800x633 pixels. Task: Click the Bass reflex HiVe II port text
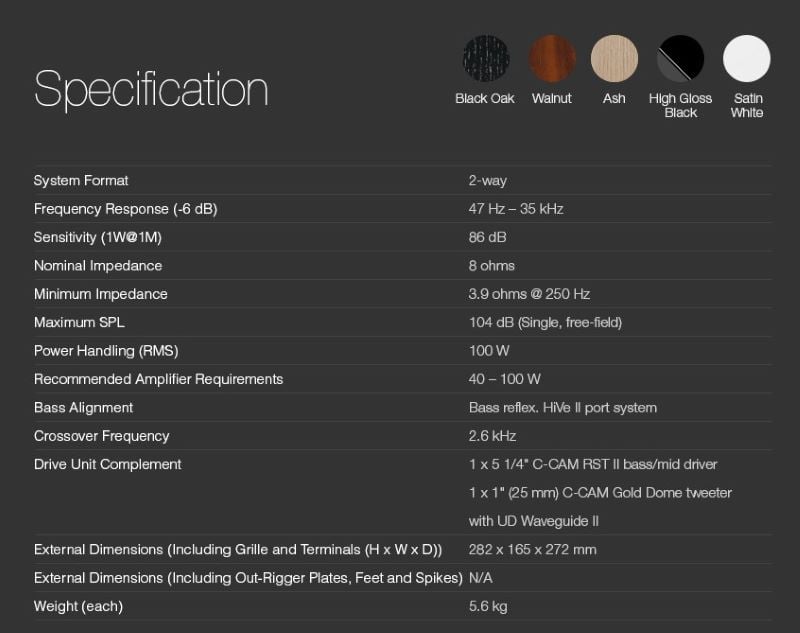click(562, 408)
